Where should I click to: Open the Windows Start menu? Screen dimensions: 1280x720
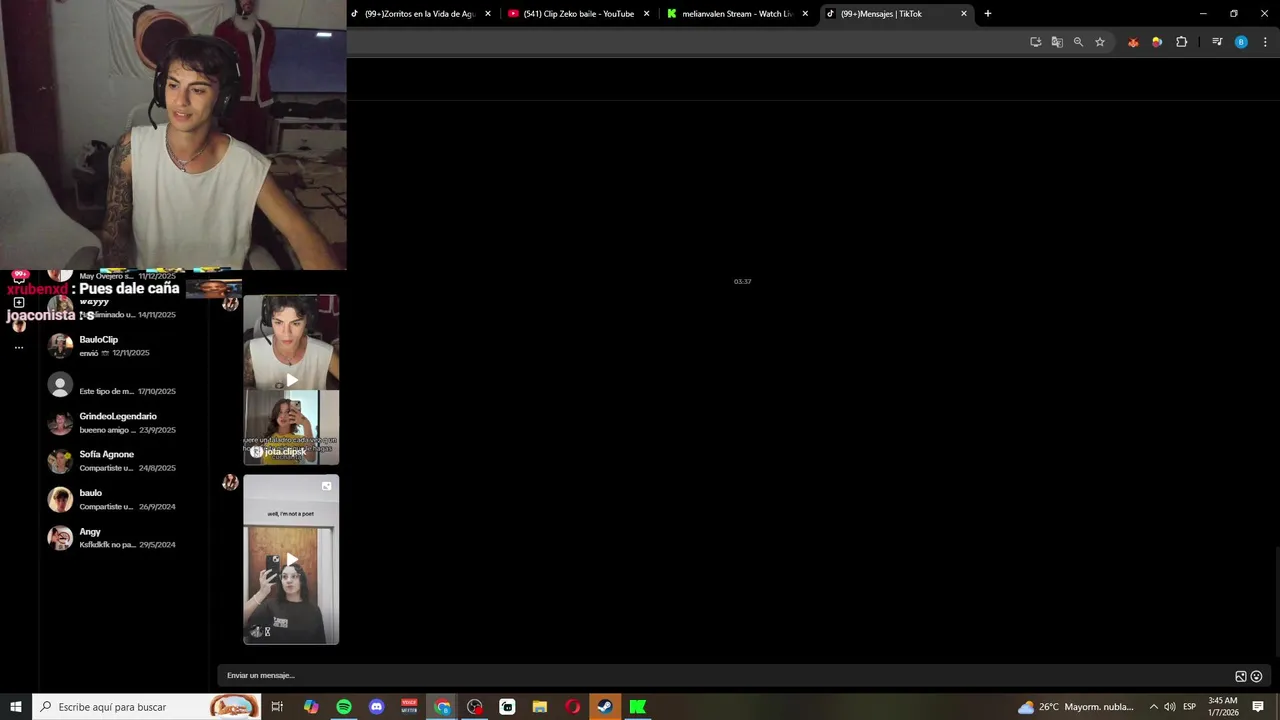coord(16,707)
